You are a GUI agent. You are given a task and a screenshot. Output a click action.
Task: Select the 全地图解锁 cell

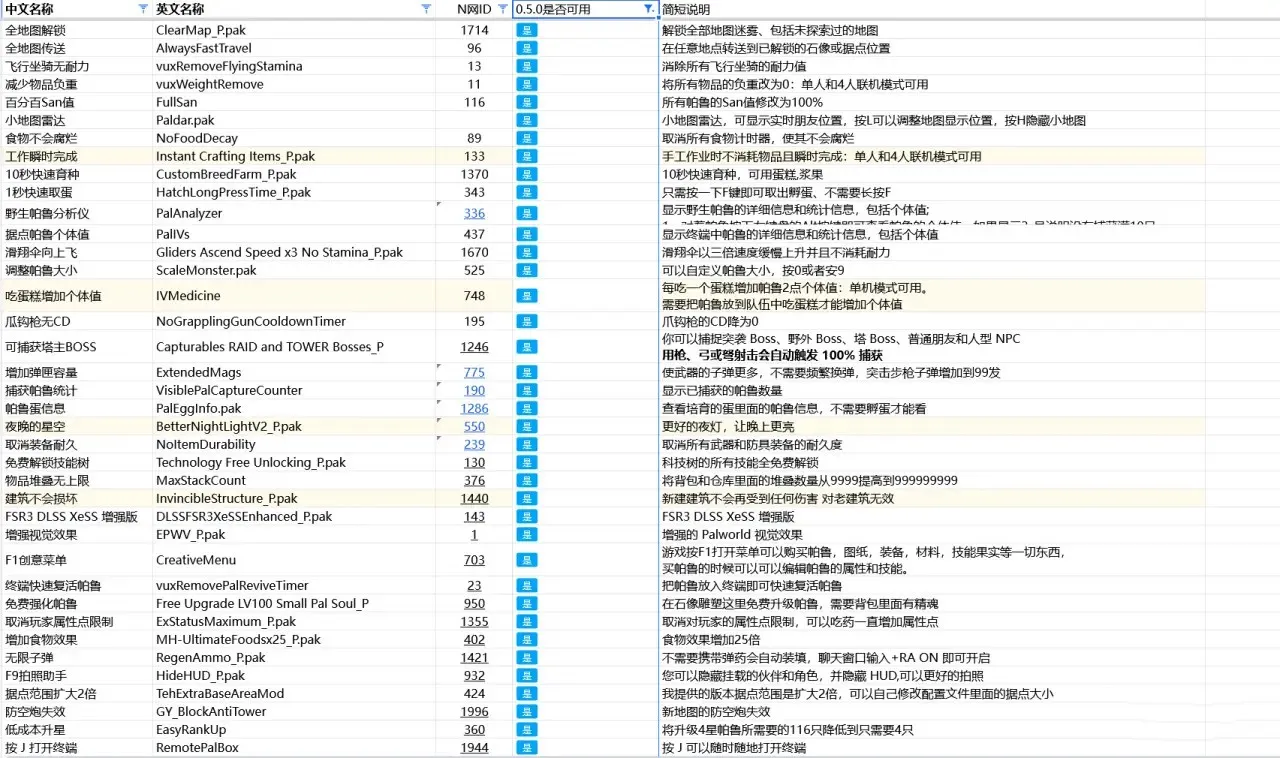[x=76, y=30]
